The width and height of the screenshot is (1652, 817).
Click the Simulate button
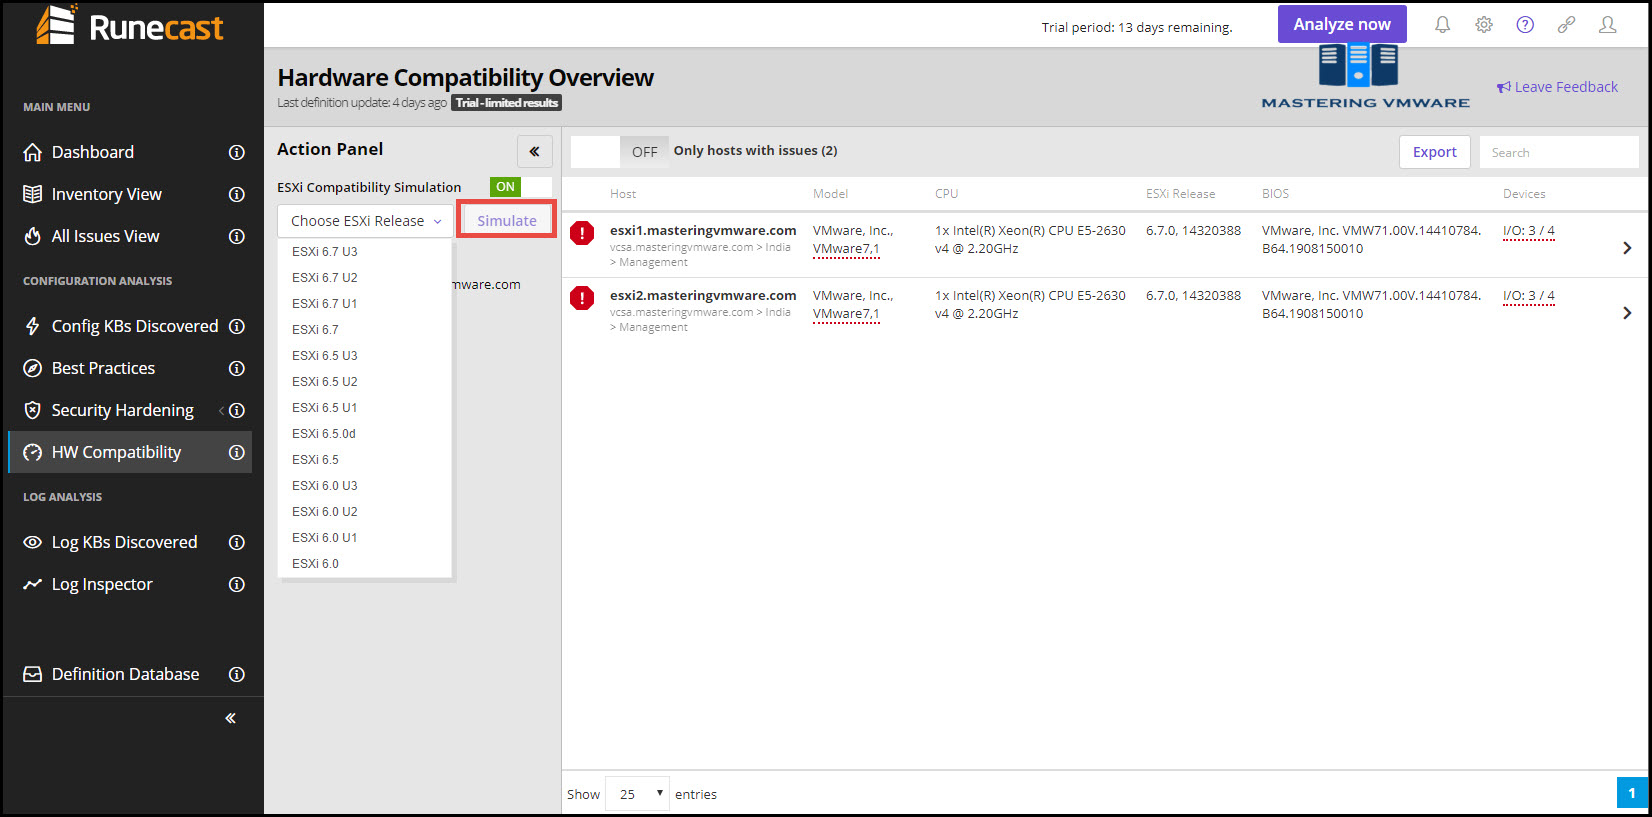click(x=507, y=220)
